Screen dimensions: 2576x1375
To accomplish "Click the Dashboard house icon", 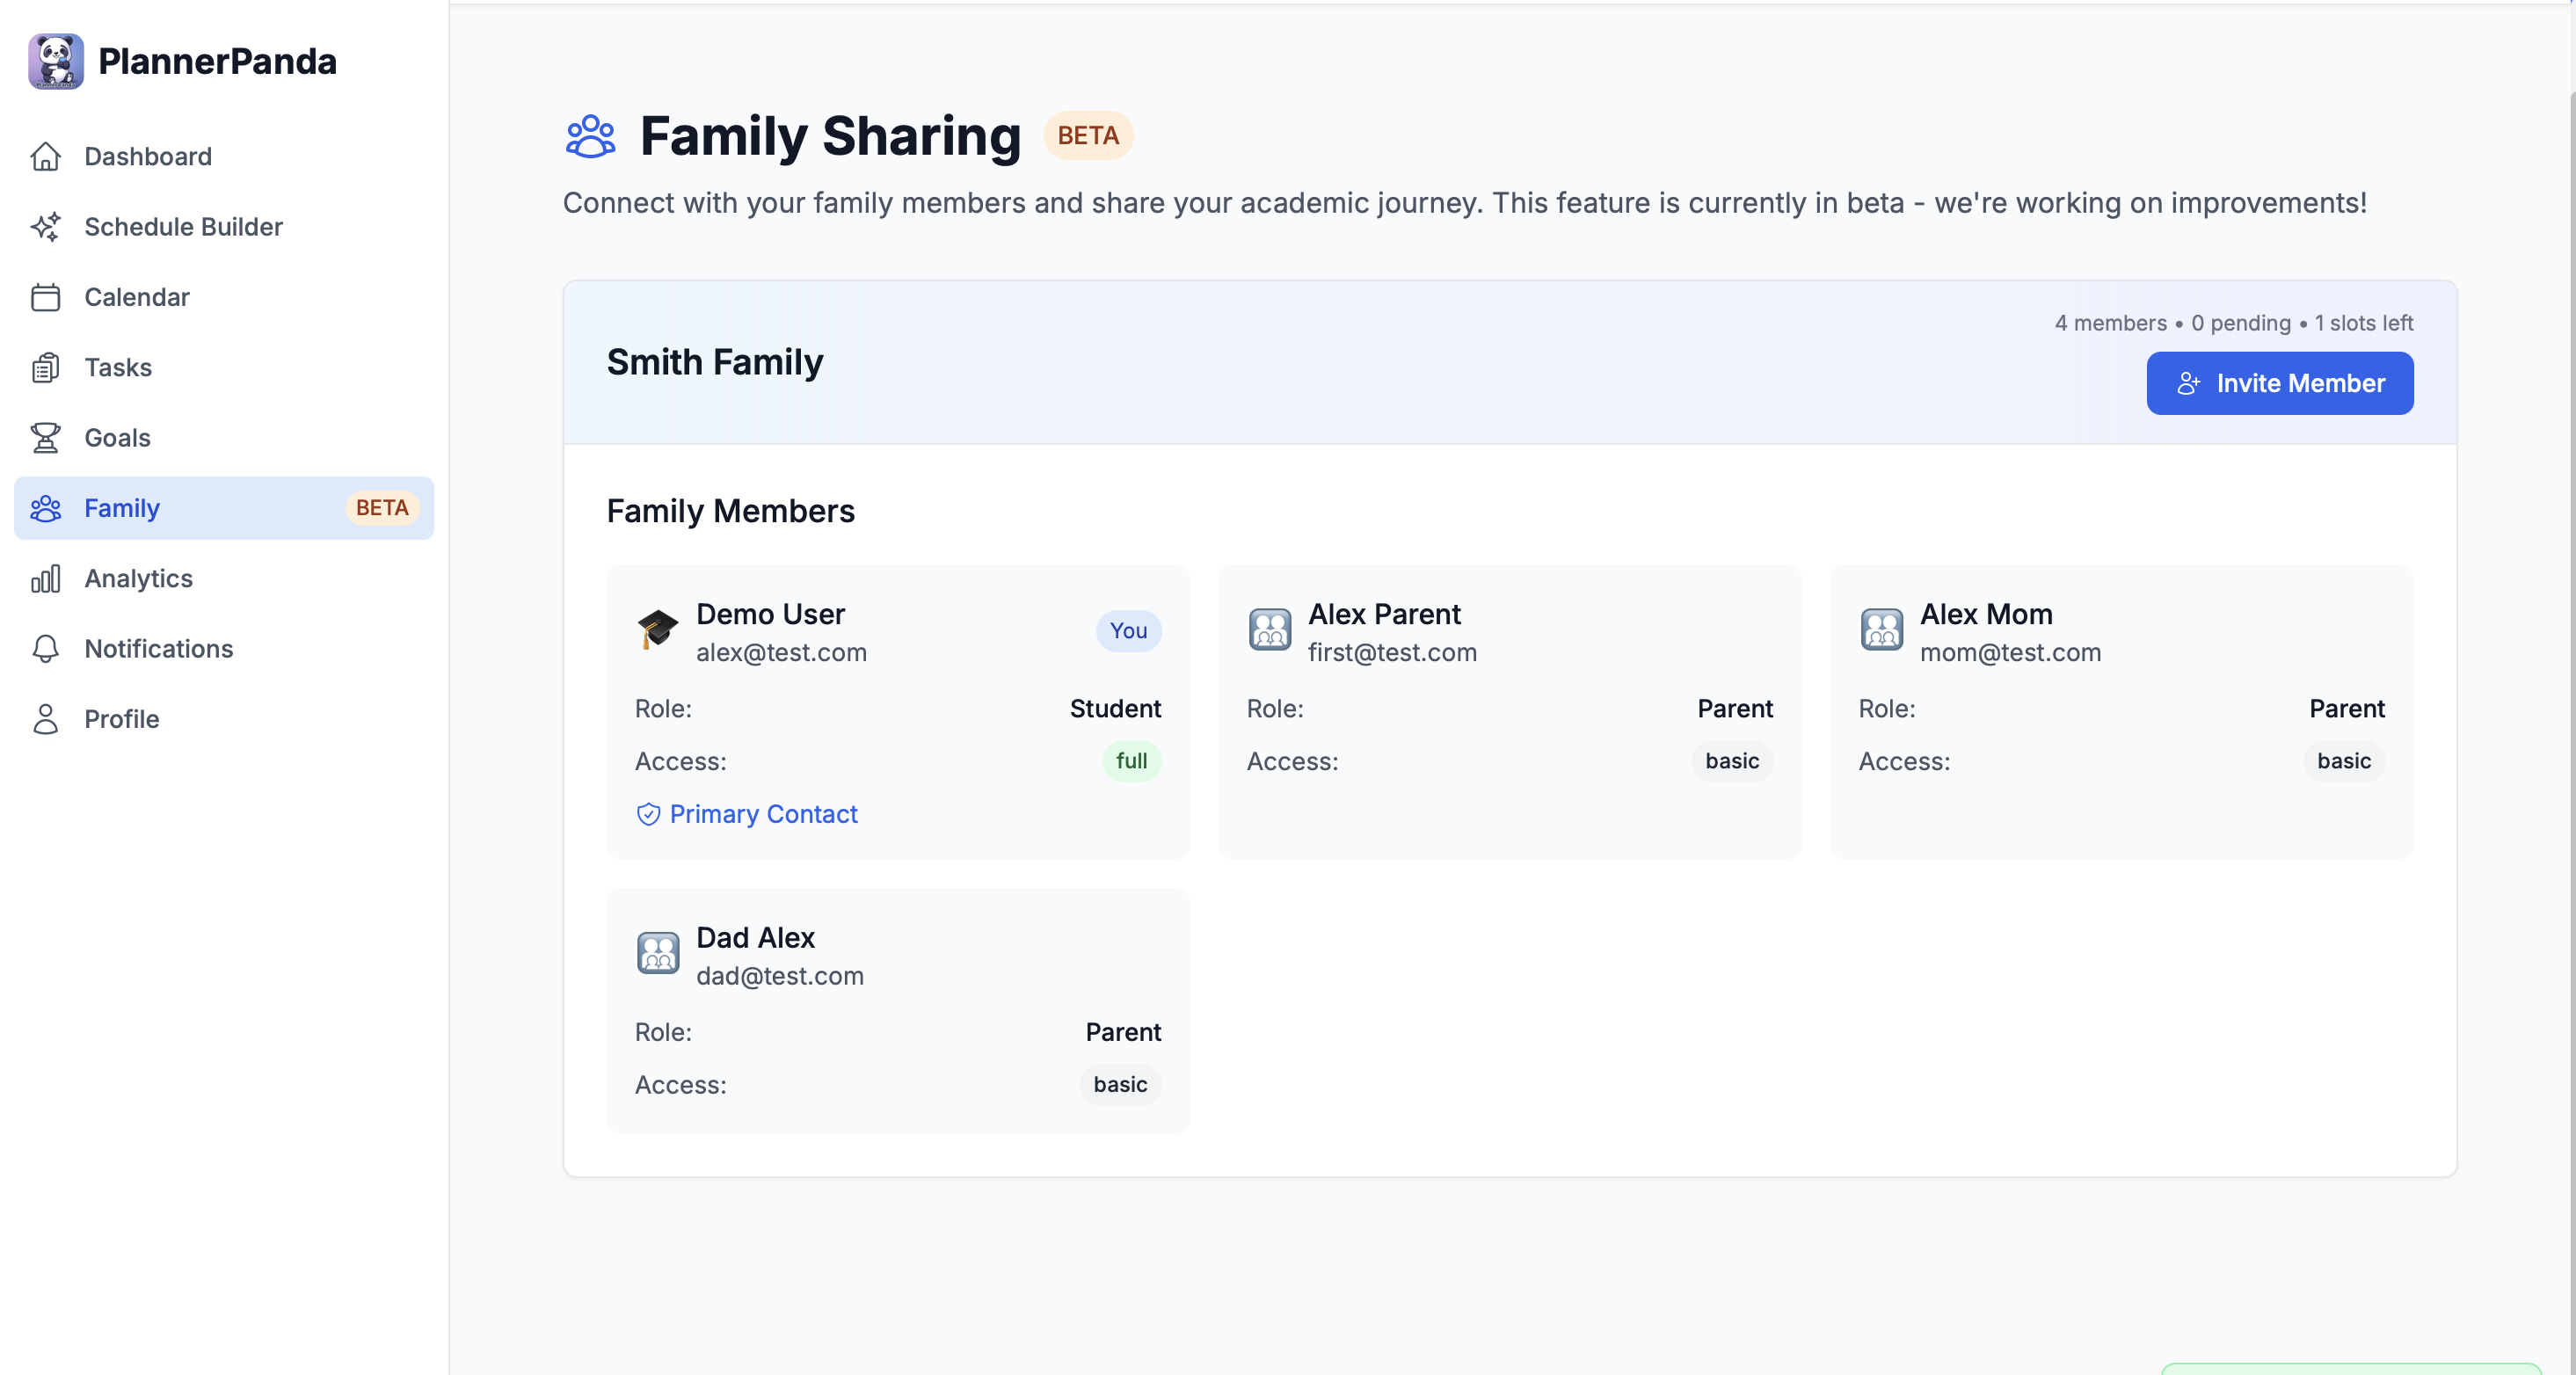I will click(x=46, y=157).
